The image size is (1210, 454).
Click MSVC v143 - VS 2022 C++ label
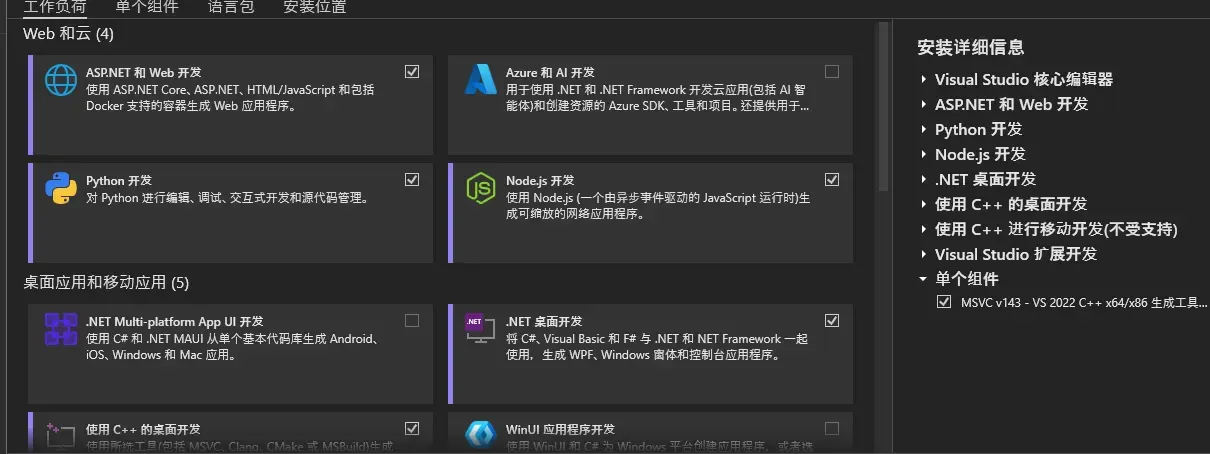coord(1084,302)
